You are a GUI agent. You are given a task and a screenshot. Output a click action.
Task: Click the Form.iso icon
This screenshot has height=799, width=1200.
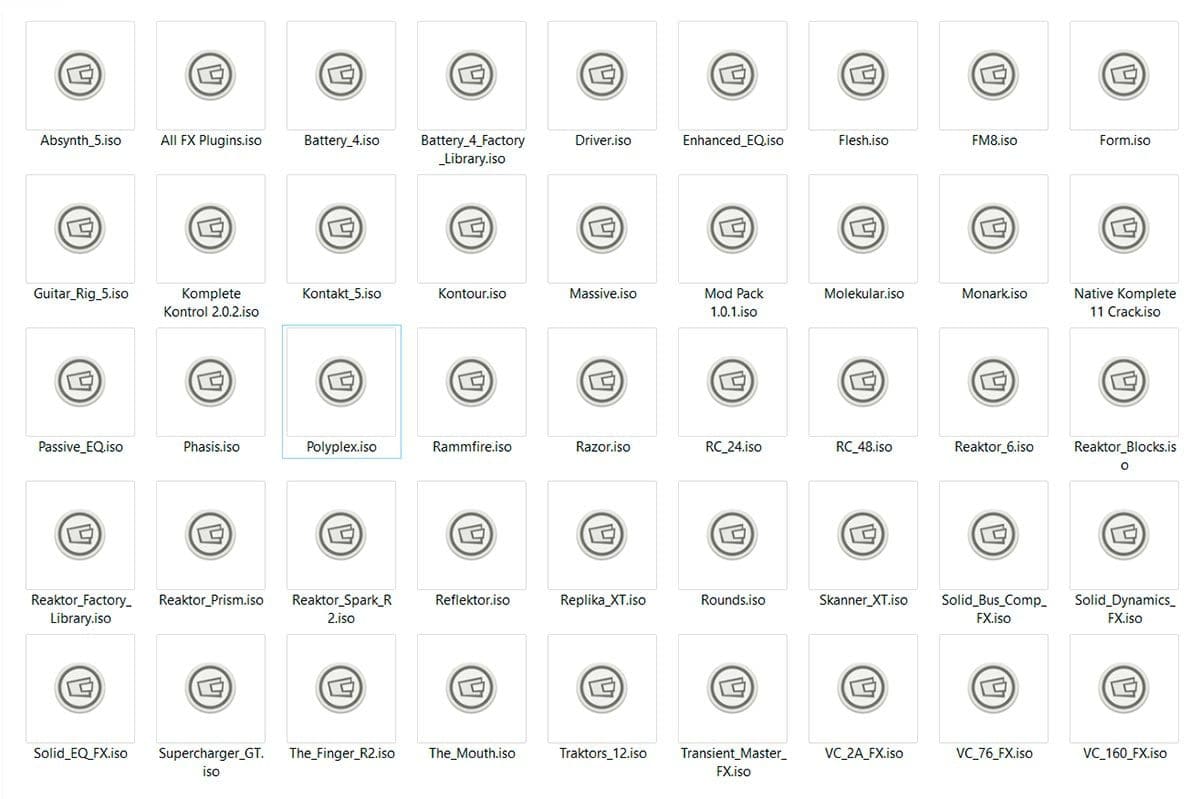[1125, 75]
